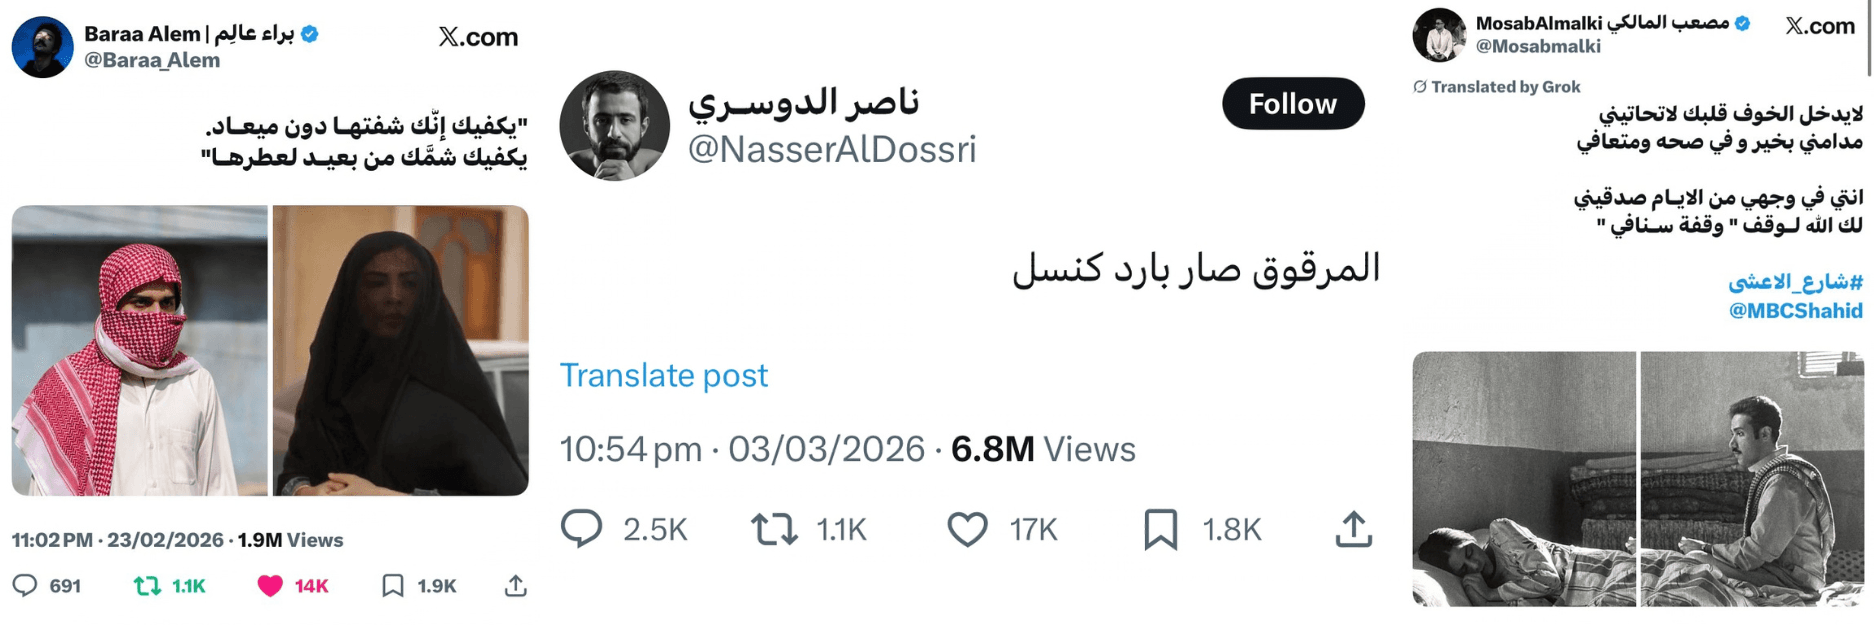The height and width of the screenshot is (625, 1875).
Task: Click the verified badge next to Baraa Alem
Action: (310, 31)
